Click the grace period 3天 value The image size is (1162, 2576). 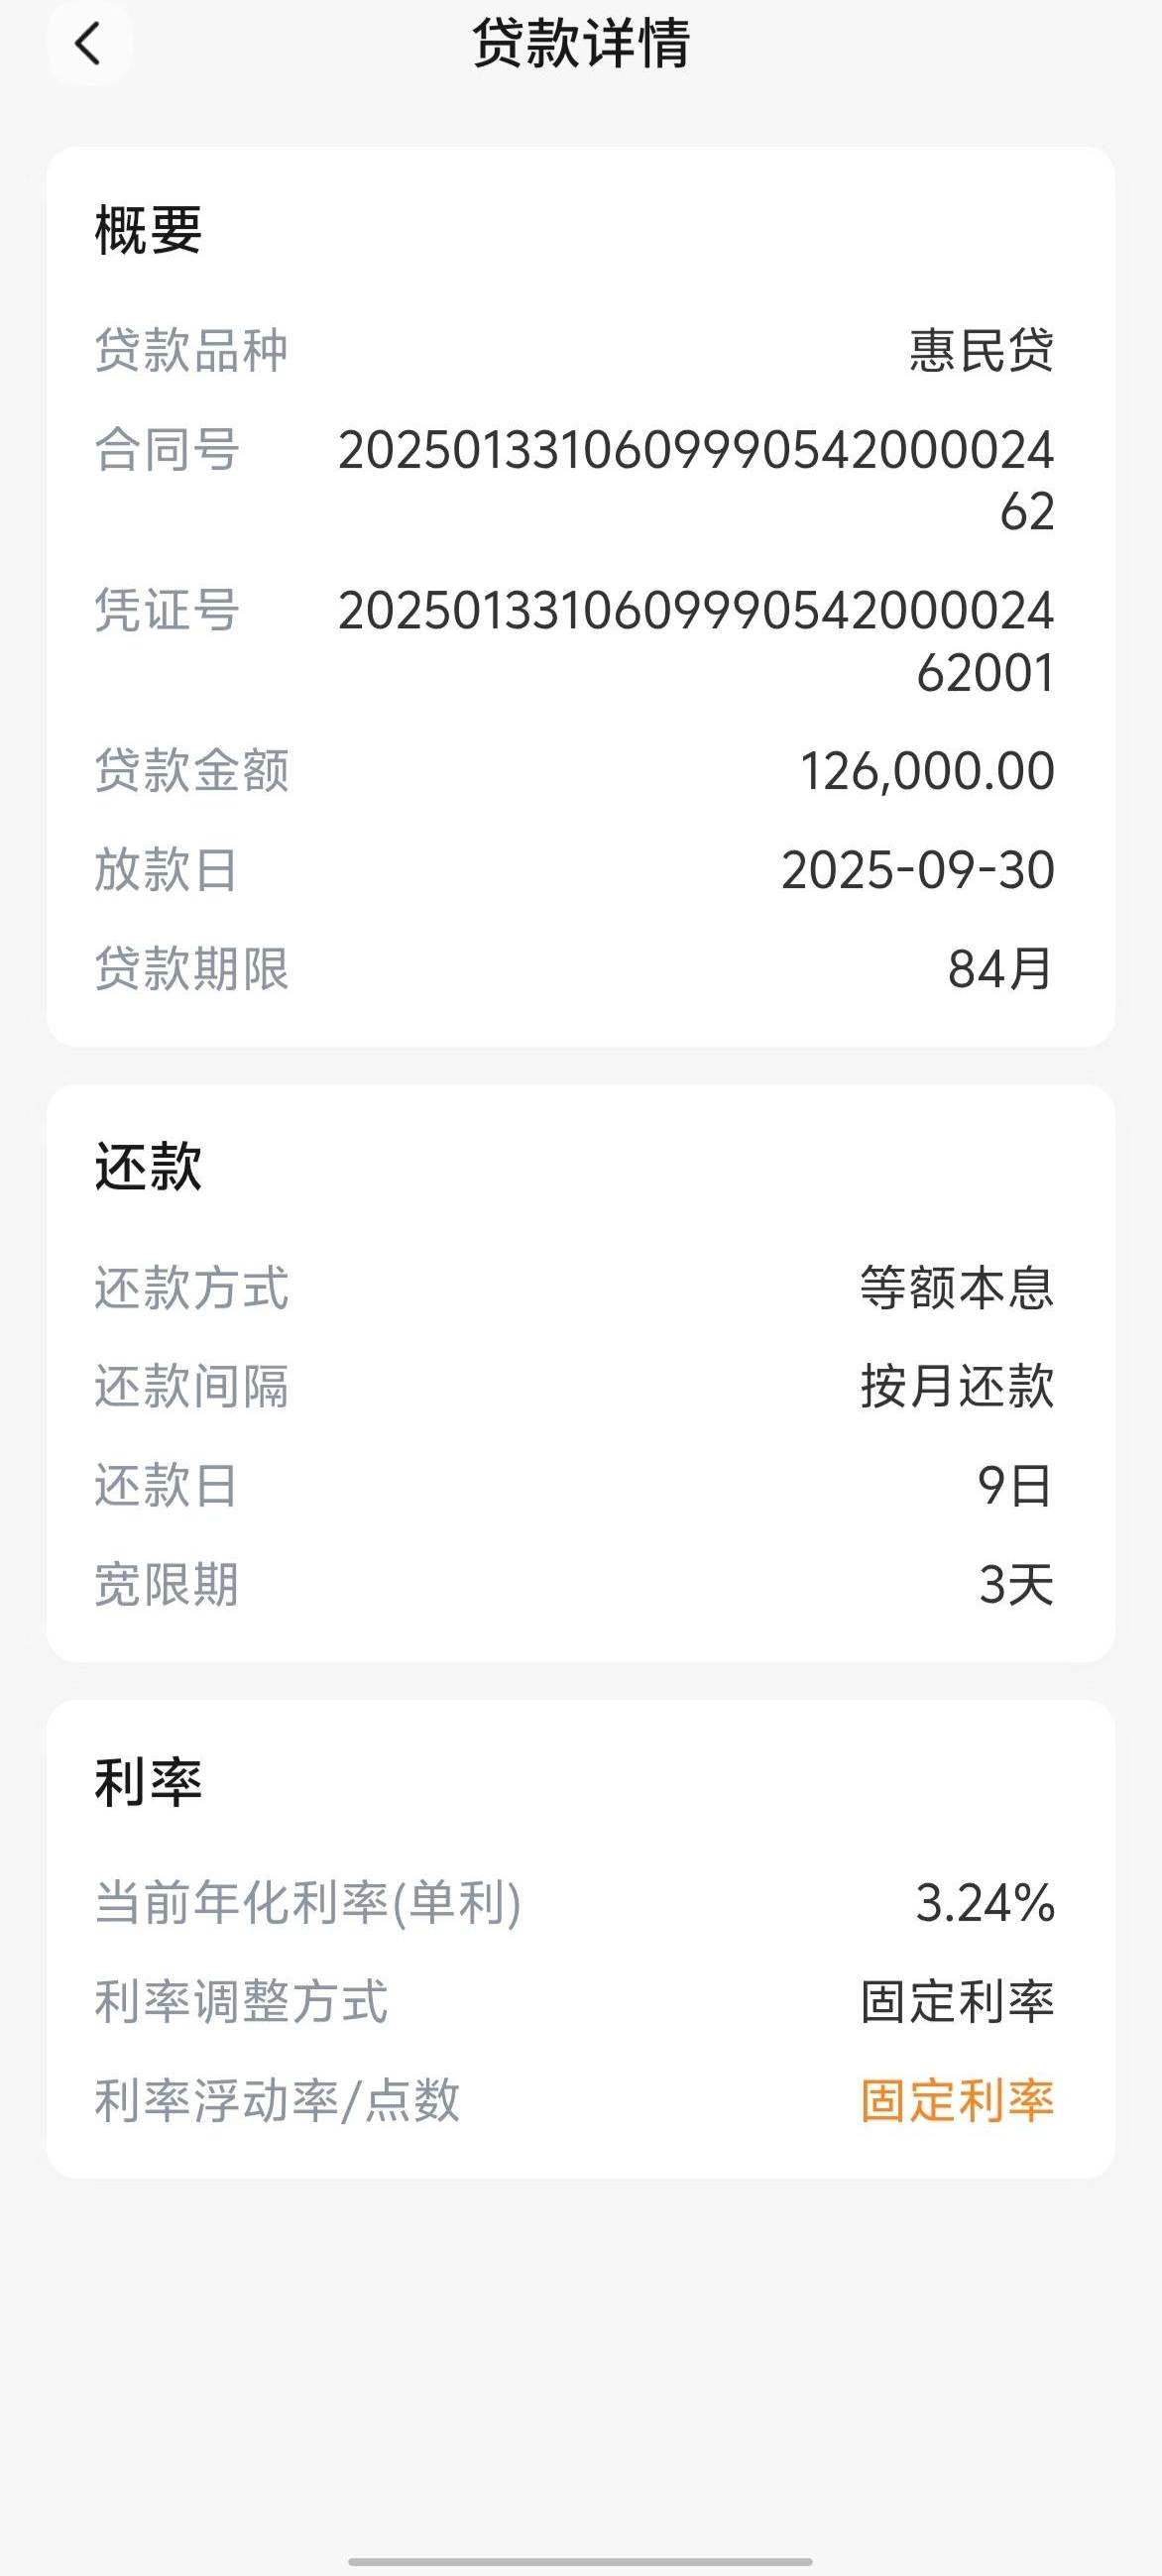[x=1016, y=1585]
